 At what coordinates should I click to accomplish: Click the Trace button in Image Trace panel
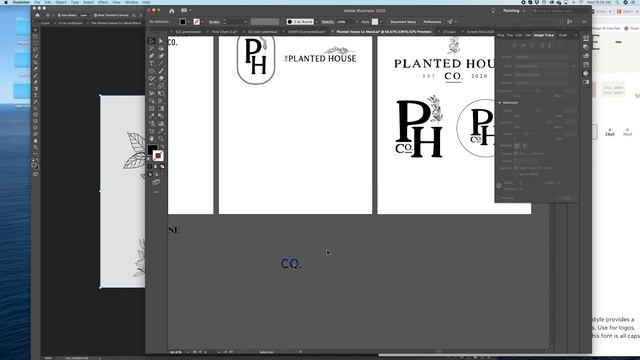coord(567,198)
